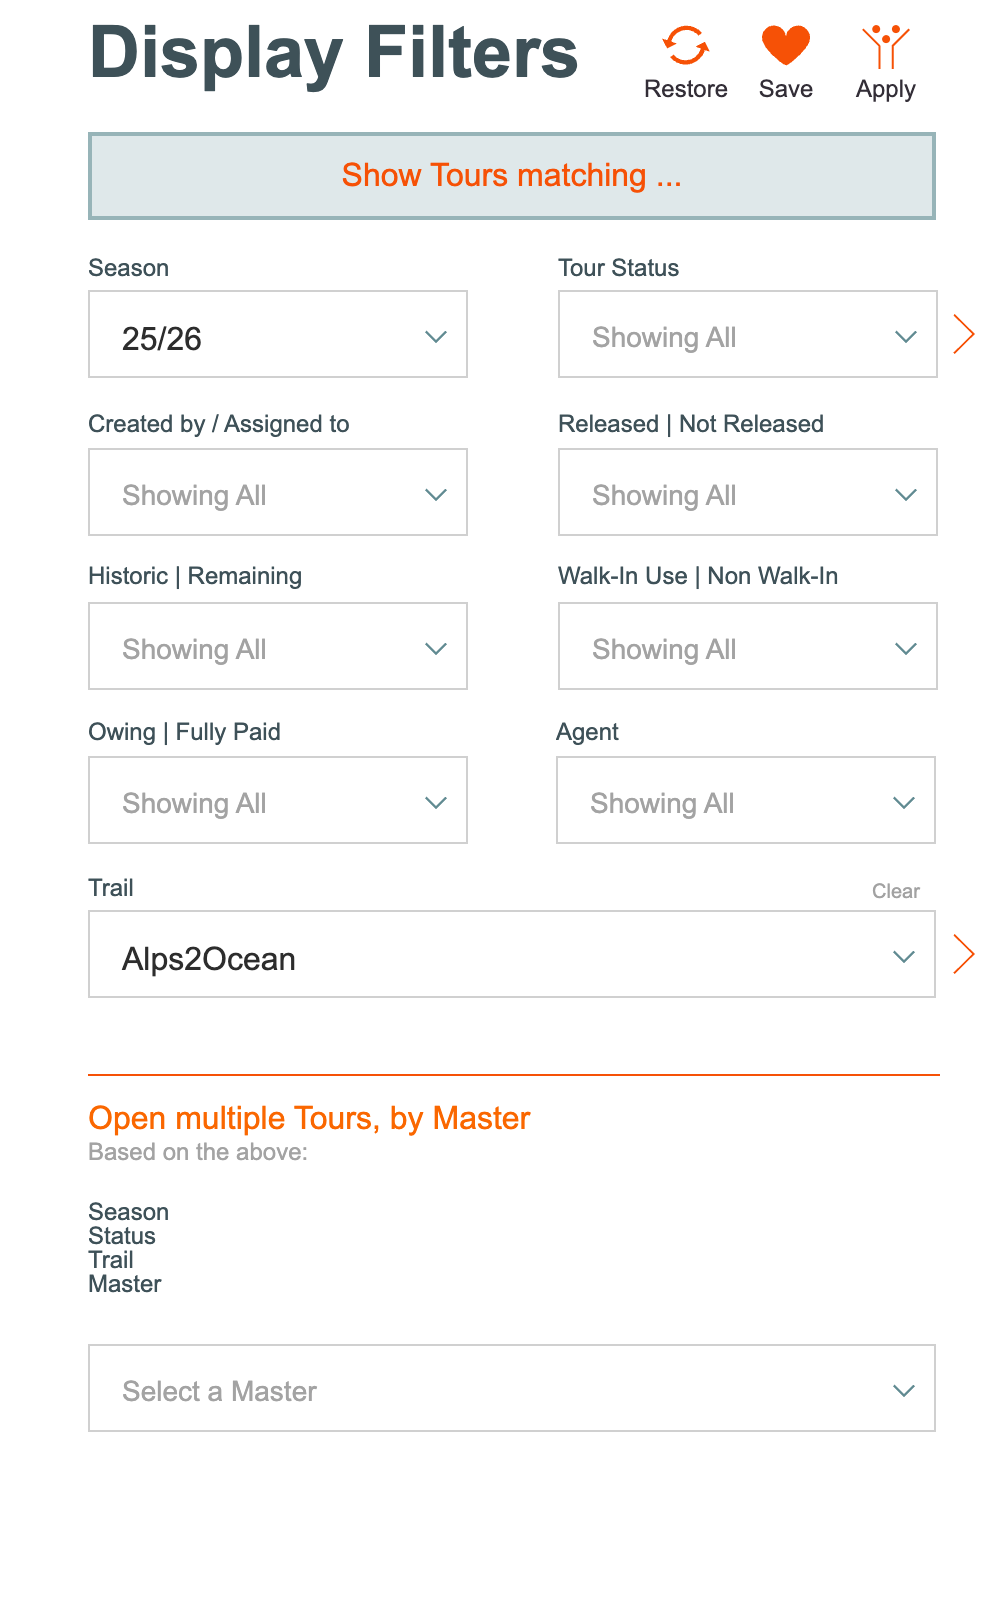Screen dimensions: 992x1606
Task: Click the 'Agent' field label
Action: click(588, 732)
